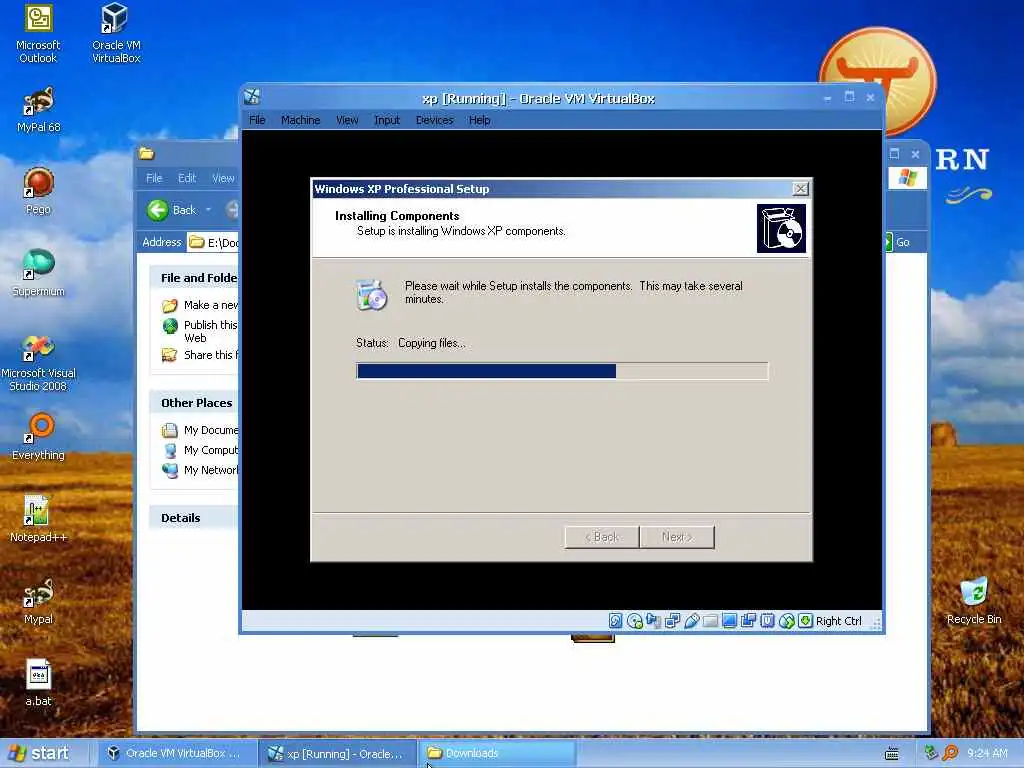Image resolution: width=1024 pixels, height=768 pixels.
Task: Click Share this folder link
Action: (211, 355)
